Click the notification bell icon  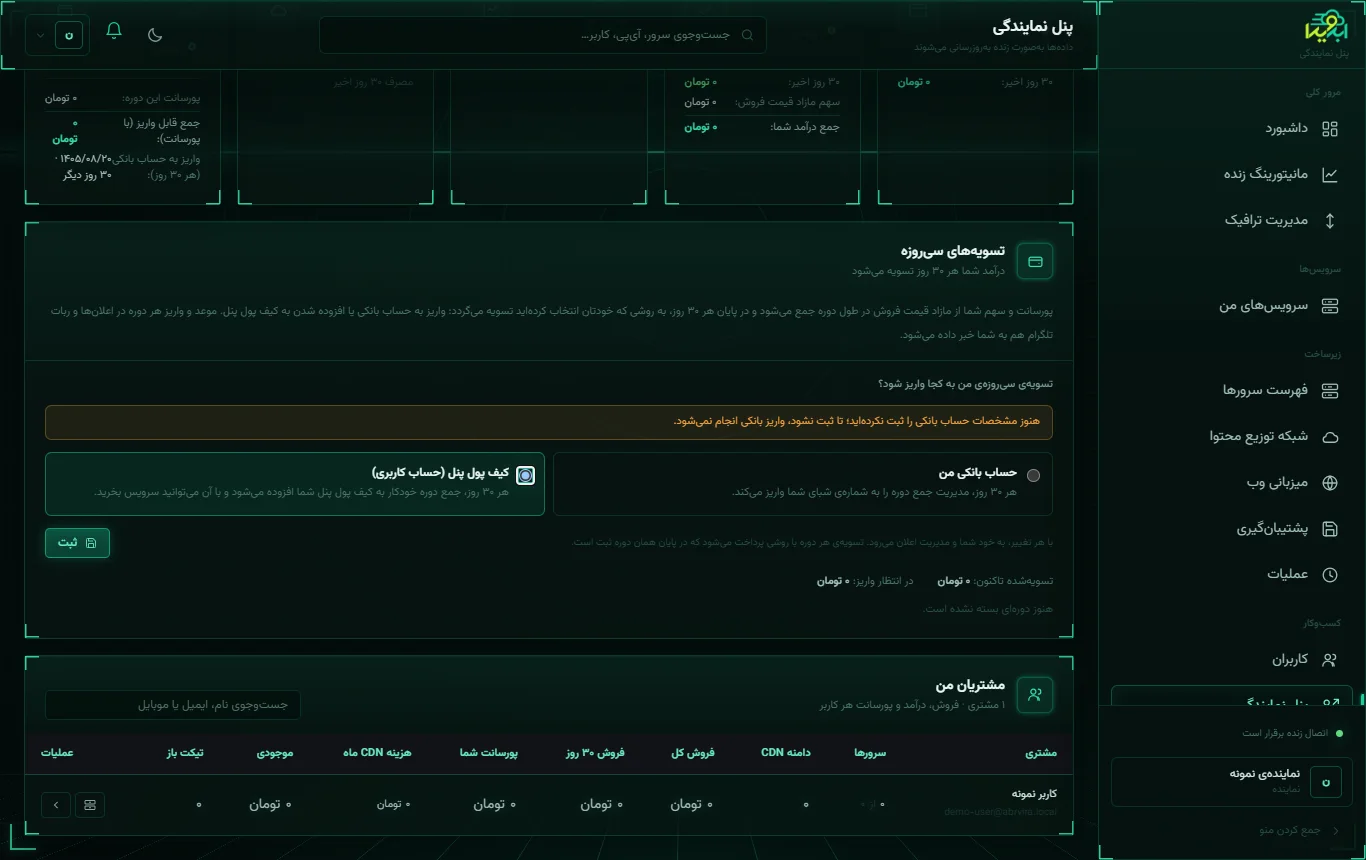point(114,31)
